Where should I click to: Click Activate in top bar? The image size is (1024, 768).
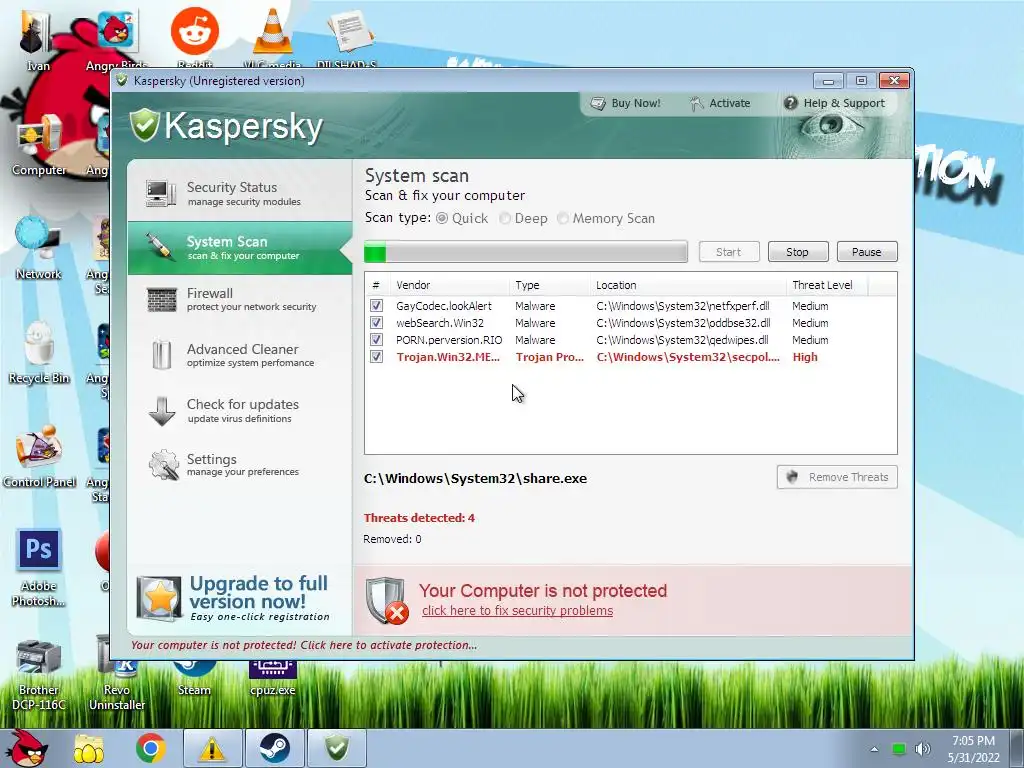[720, 103]
